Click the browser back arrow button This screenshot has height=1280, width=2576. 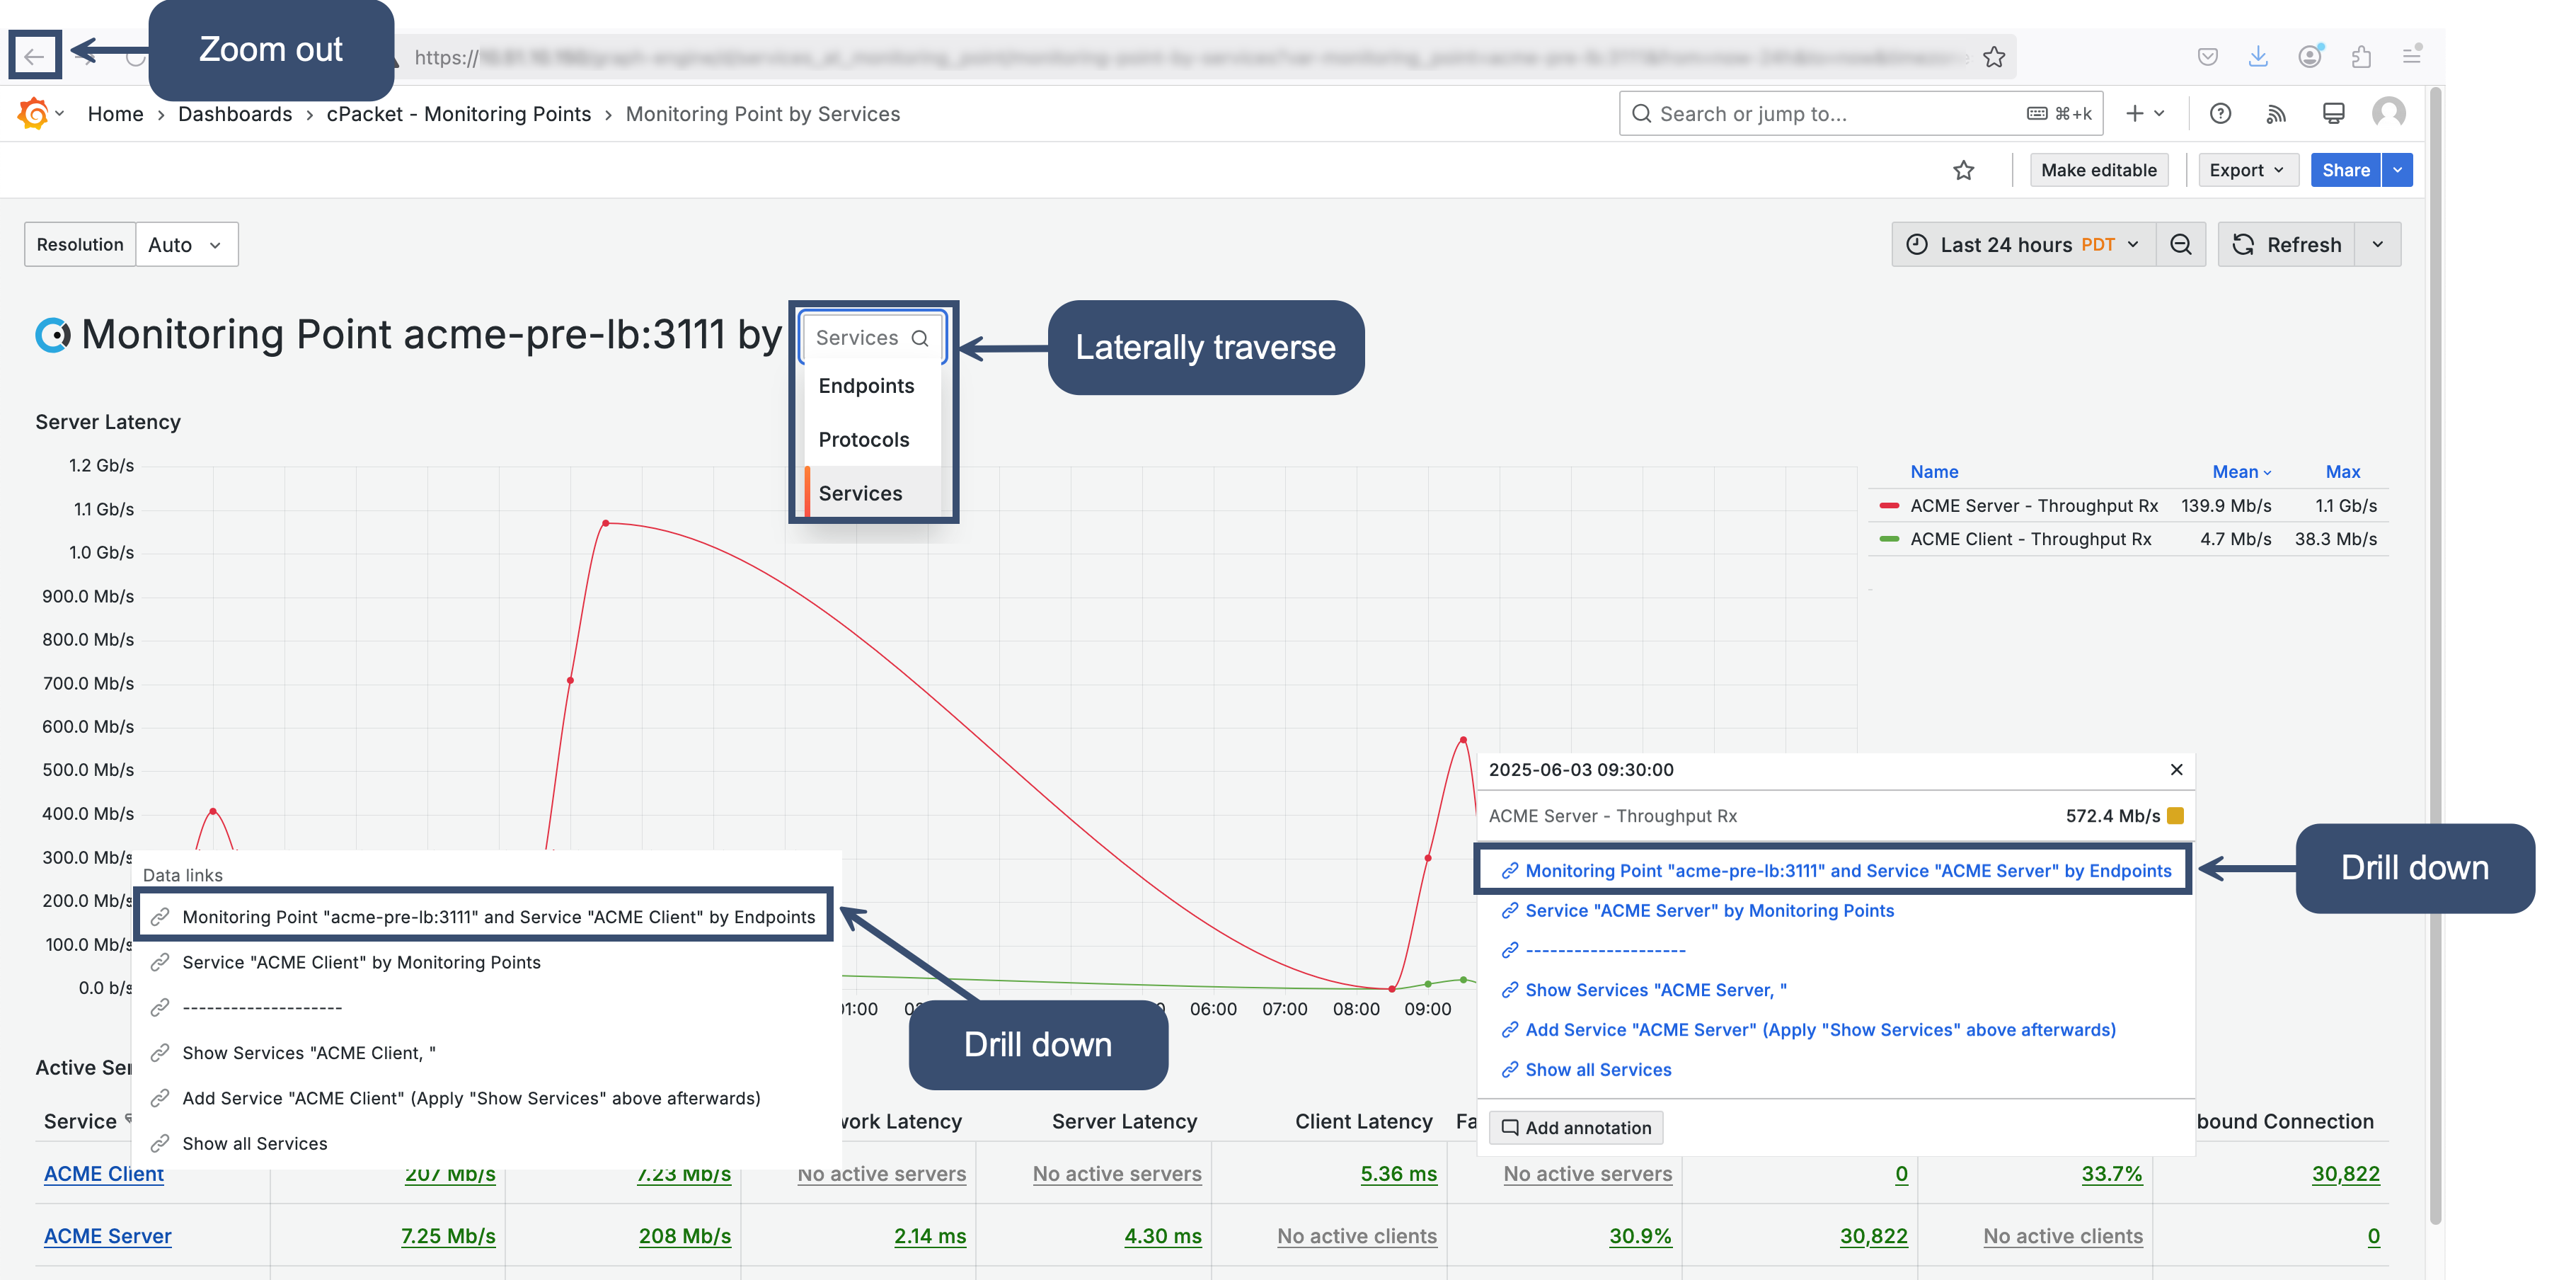point(35,56)
